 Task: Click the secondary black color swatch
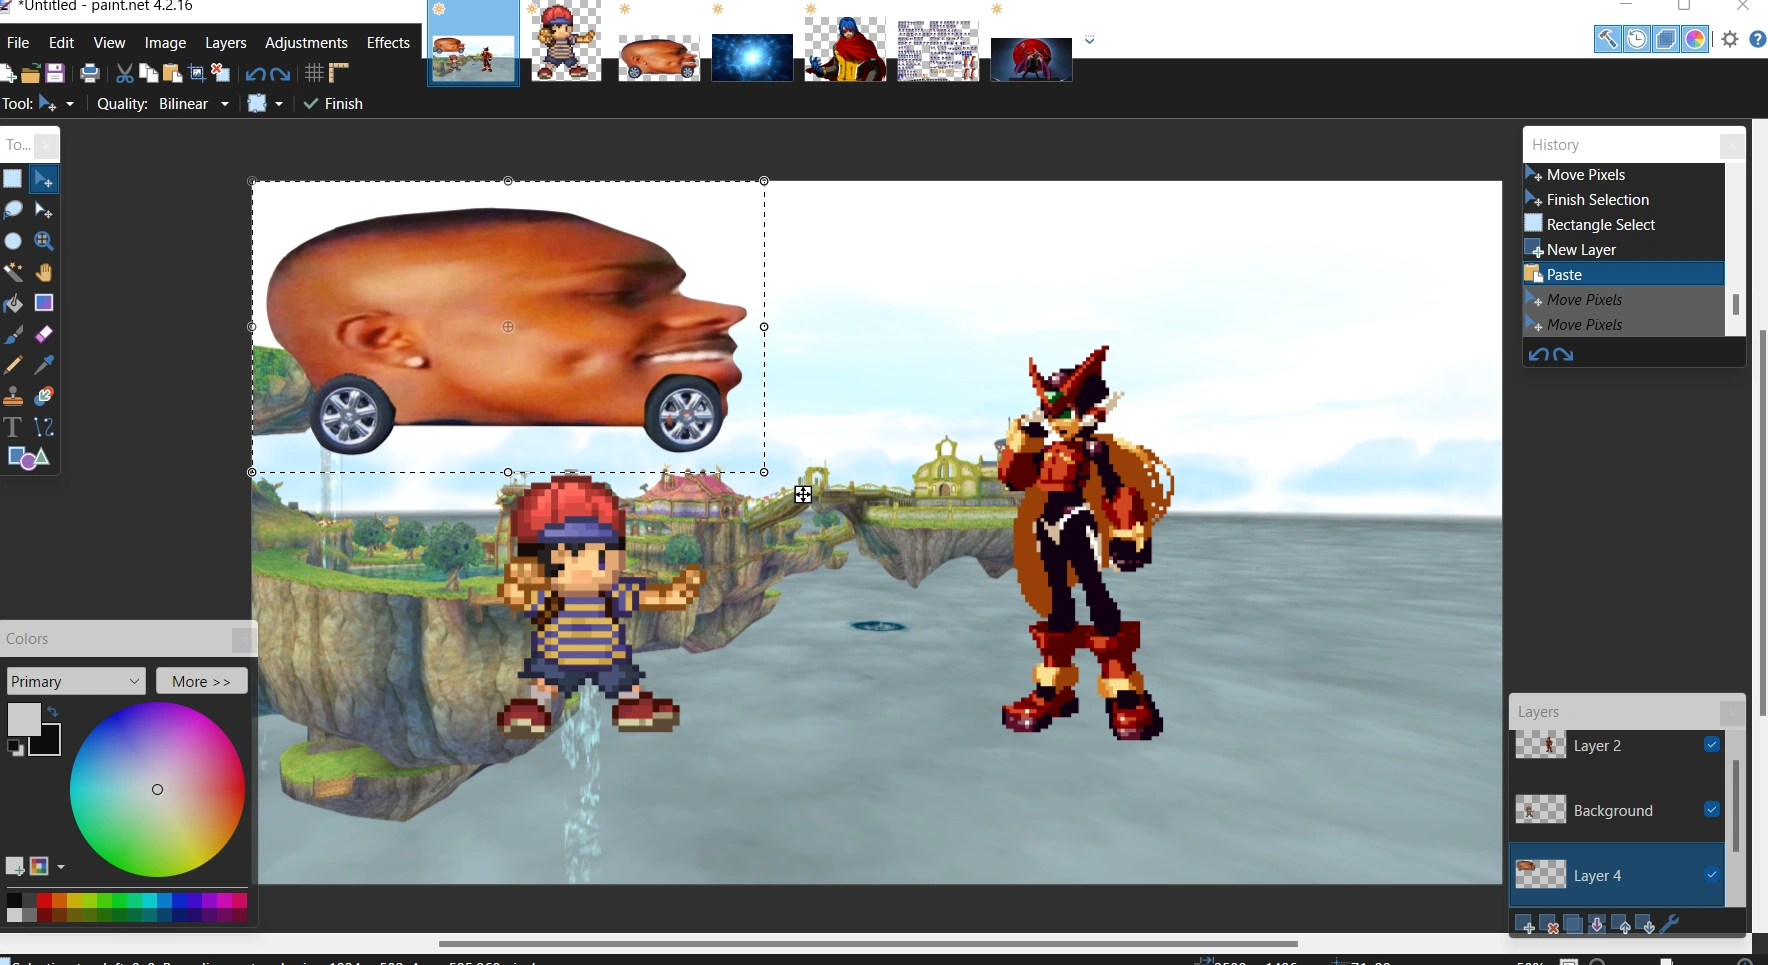(x=49, y=743)
